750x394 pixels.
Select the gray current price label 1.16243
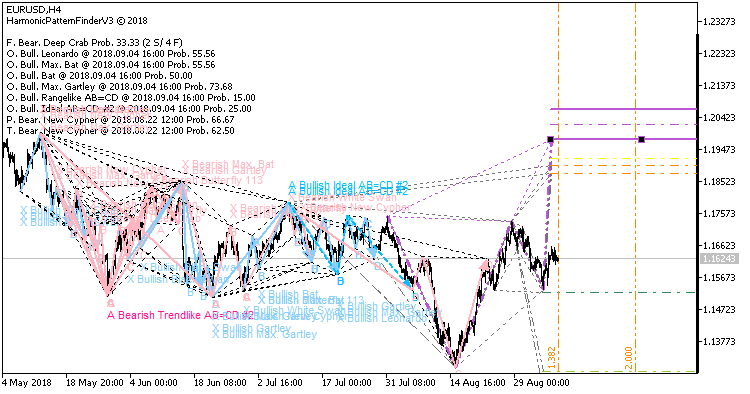coord(719,259)
